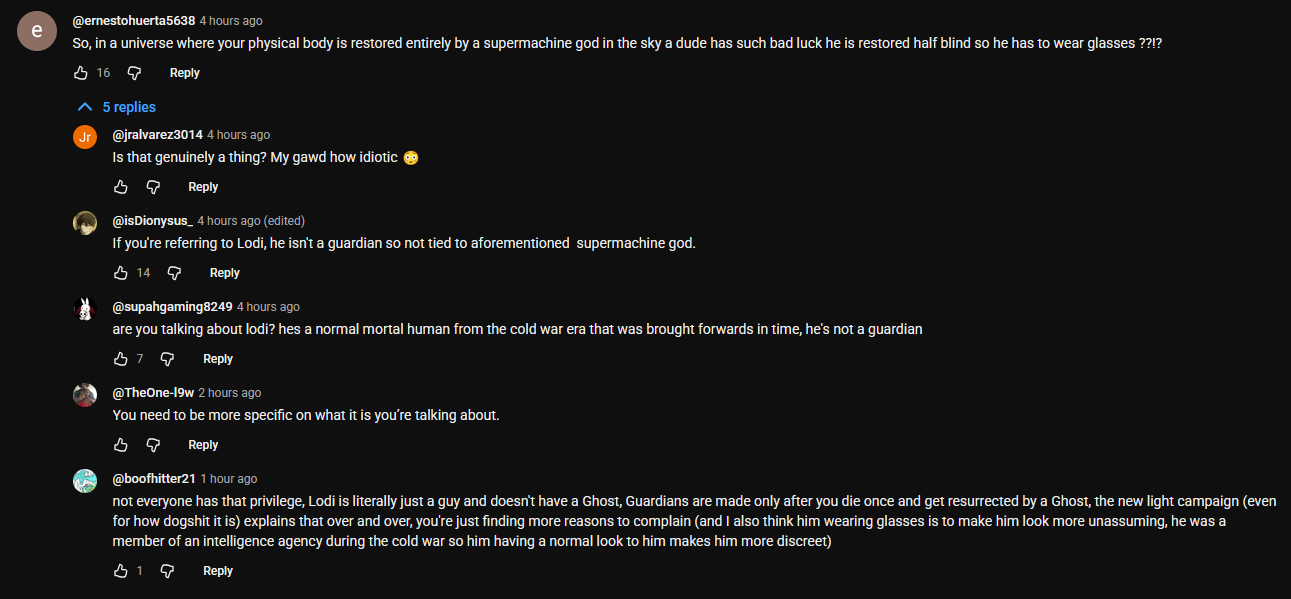Like @boofhitter21's reply

point(121,571)
